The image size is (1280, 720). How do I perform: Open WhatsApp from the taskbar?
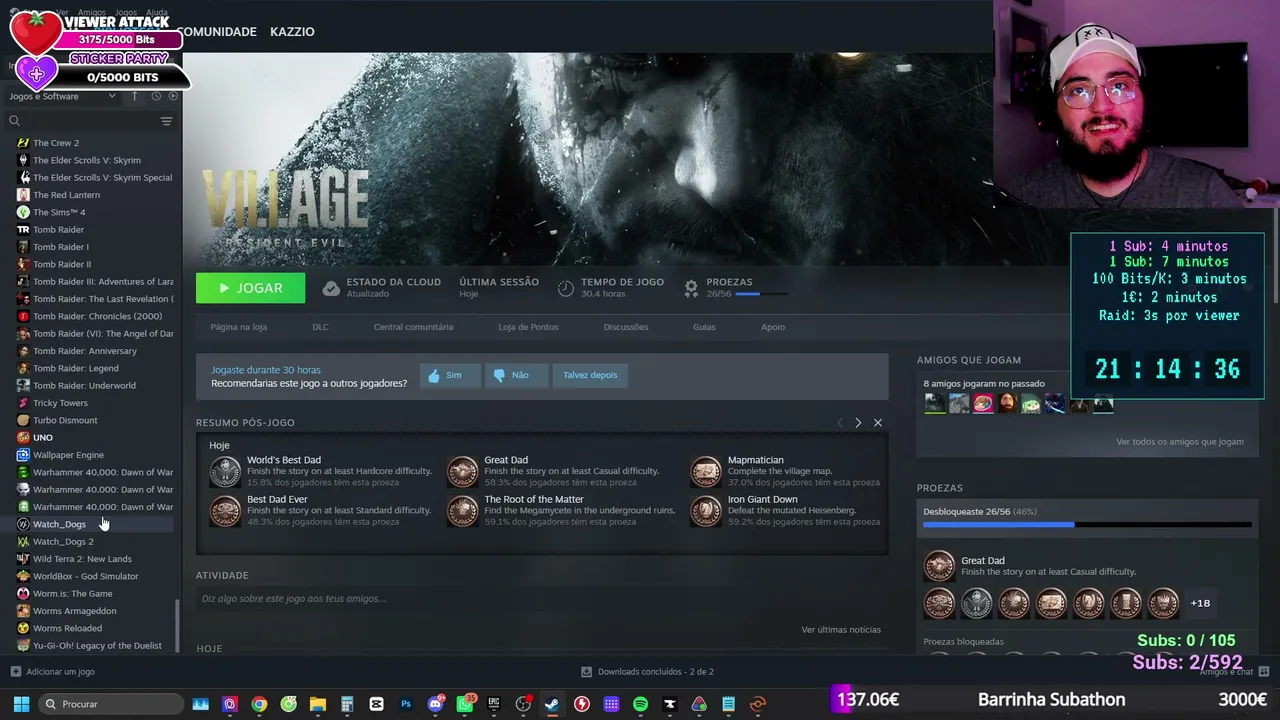465,704
